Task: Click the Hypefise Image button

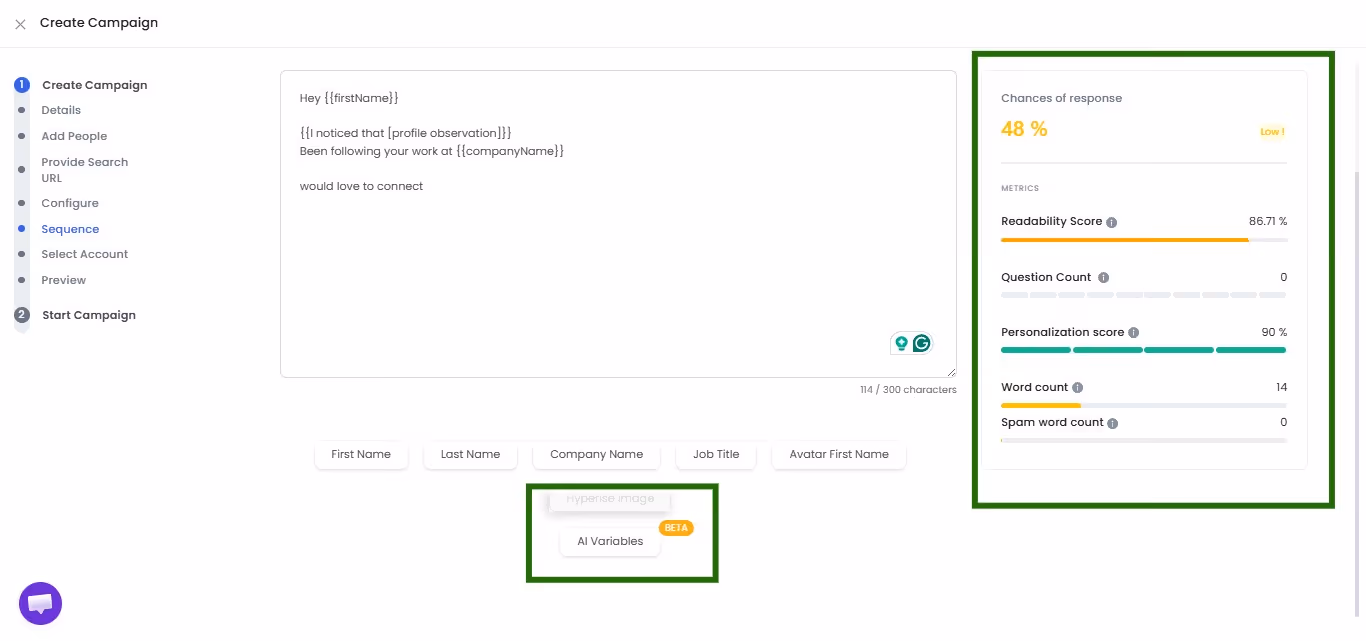Action: click(x=610, y=499)
